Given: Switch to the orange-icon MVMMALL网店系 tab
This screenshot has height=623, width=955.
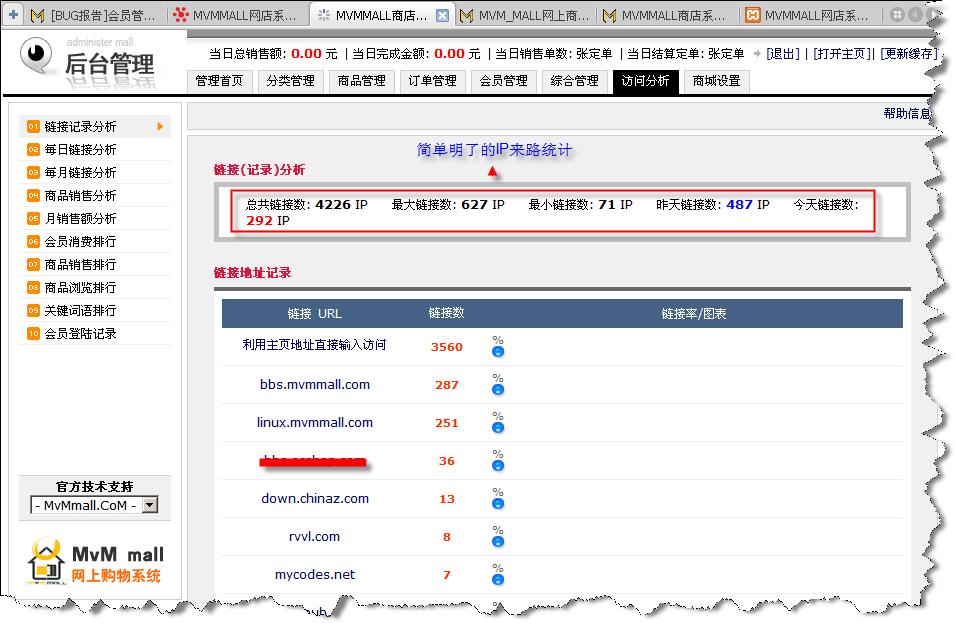Looking at the screenshot, I should point(809,15).
